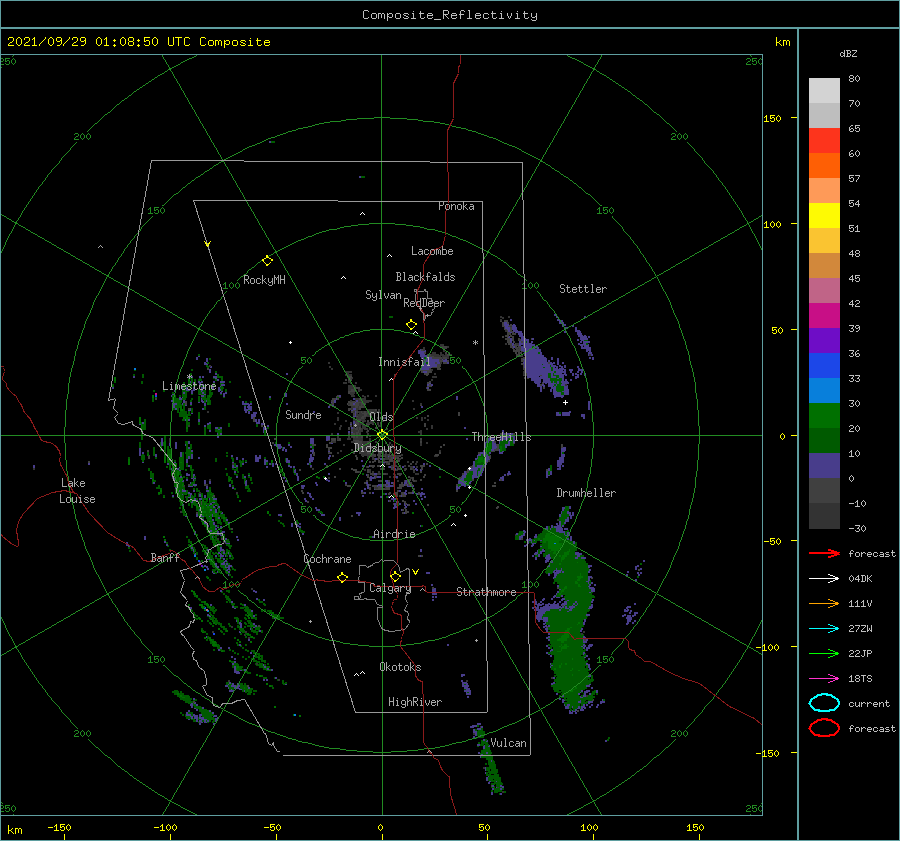The height and width of the screenshot is (841, 900).
Task: Click the RedDeer city label
Action: point(424,303)
